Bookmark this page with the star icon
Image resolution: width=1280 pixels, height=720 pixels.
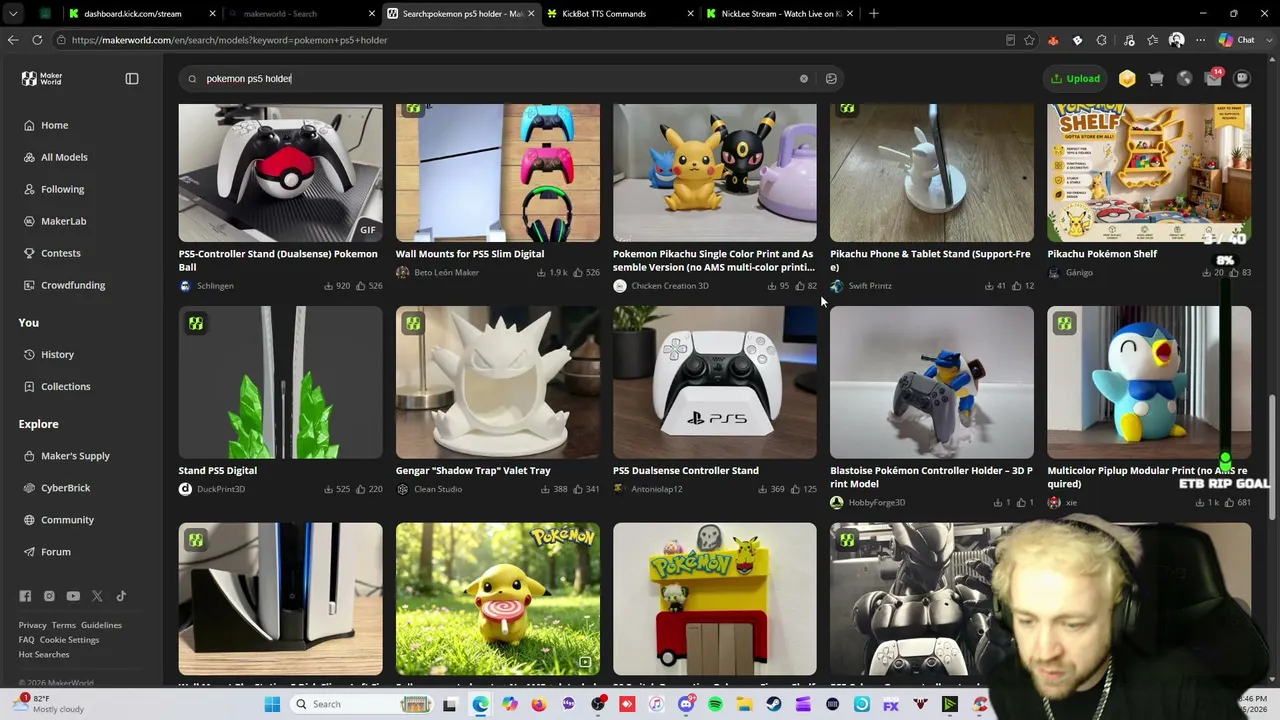click(1029, 40)
